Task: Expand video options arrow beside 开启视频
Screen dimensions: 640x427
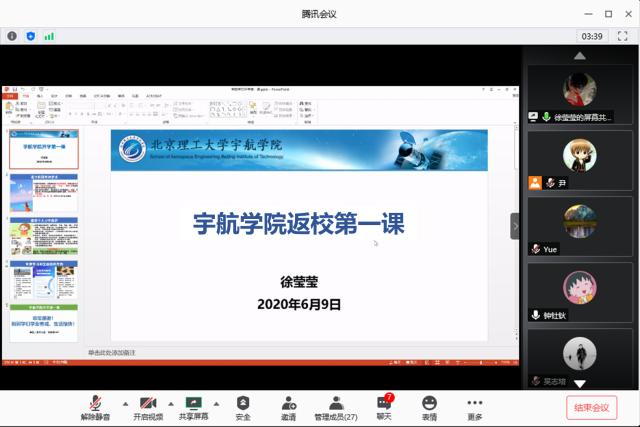Action: (x=171, y=402)
